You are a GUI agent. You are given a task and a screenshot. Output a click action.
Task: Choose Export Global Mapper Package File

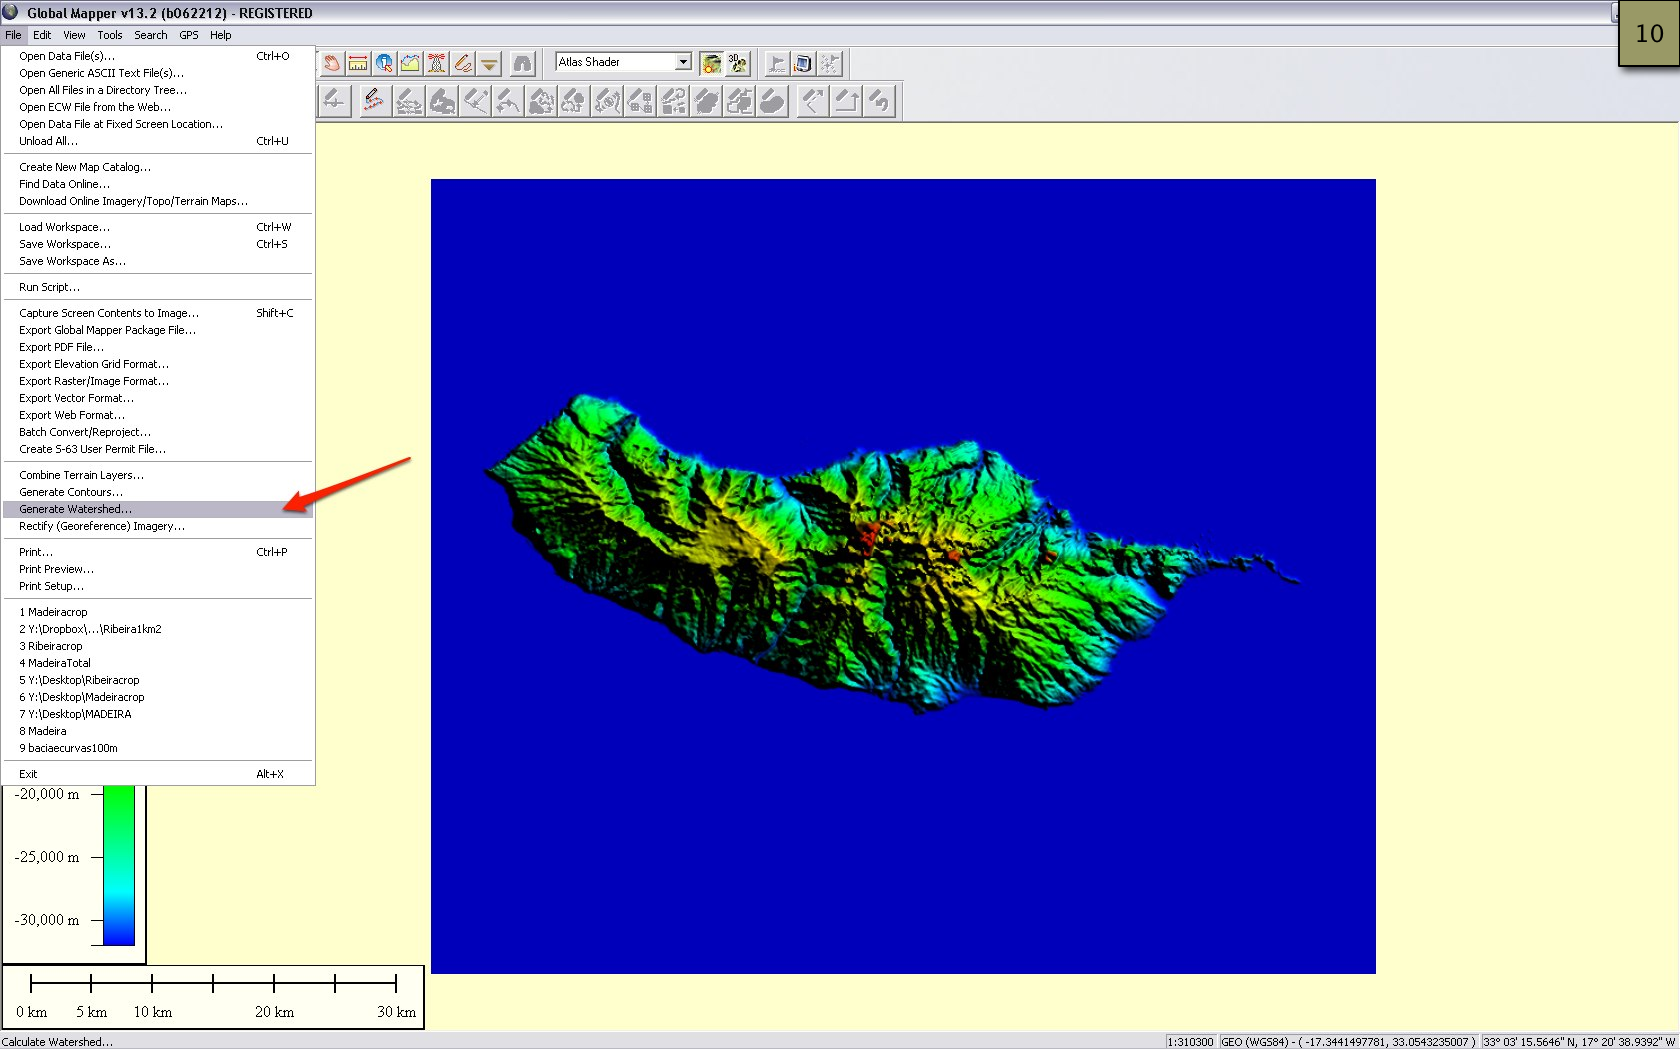pyautogui.click(x=158, y=330)
